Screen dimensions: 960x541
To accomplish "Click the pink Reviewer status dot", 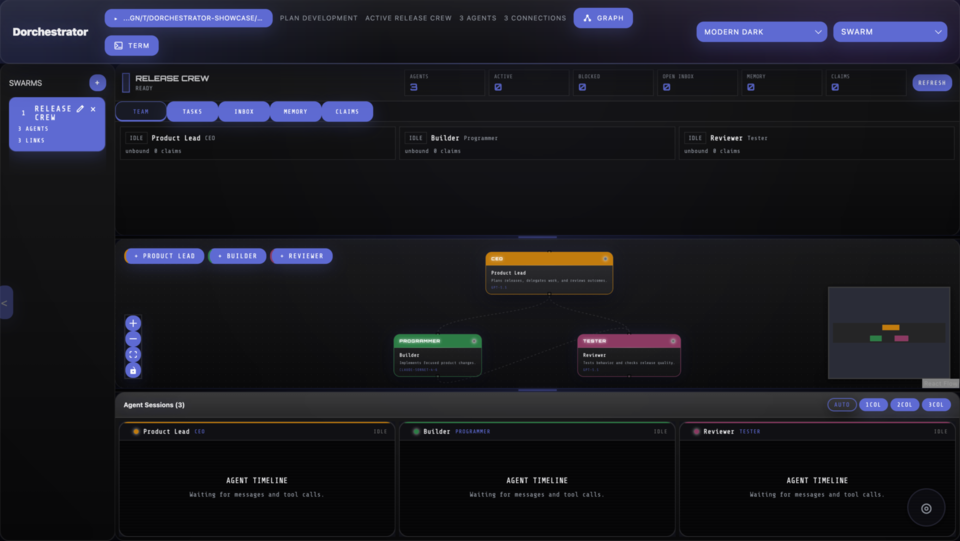I will coord(696,431).
